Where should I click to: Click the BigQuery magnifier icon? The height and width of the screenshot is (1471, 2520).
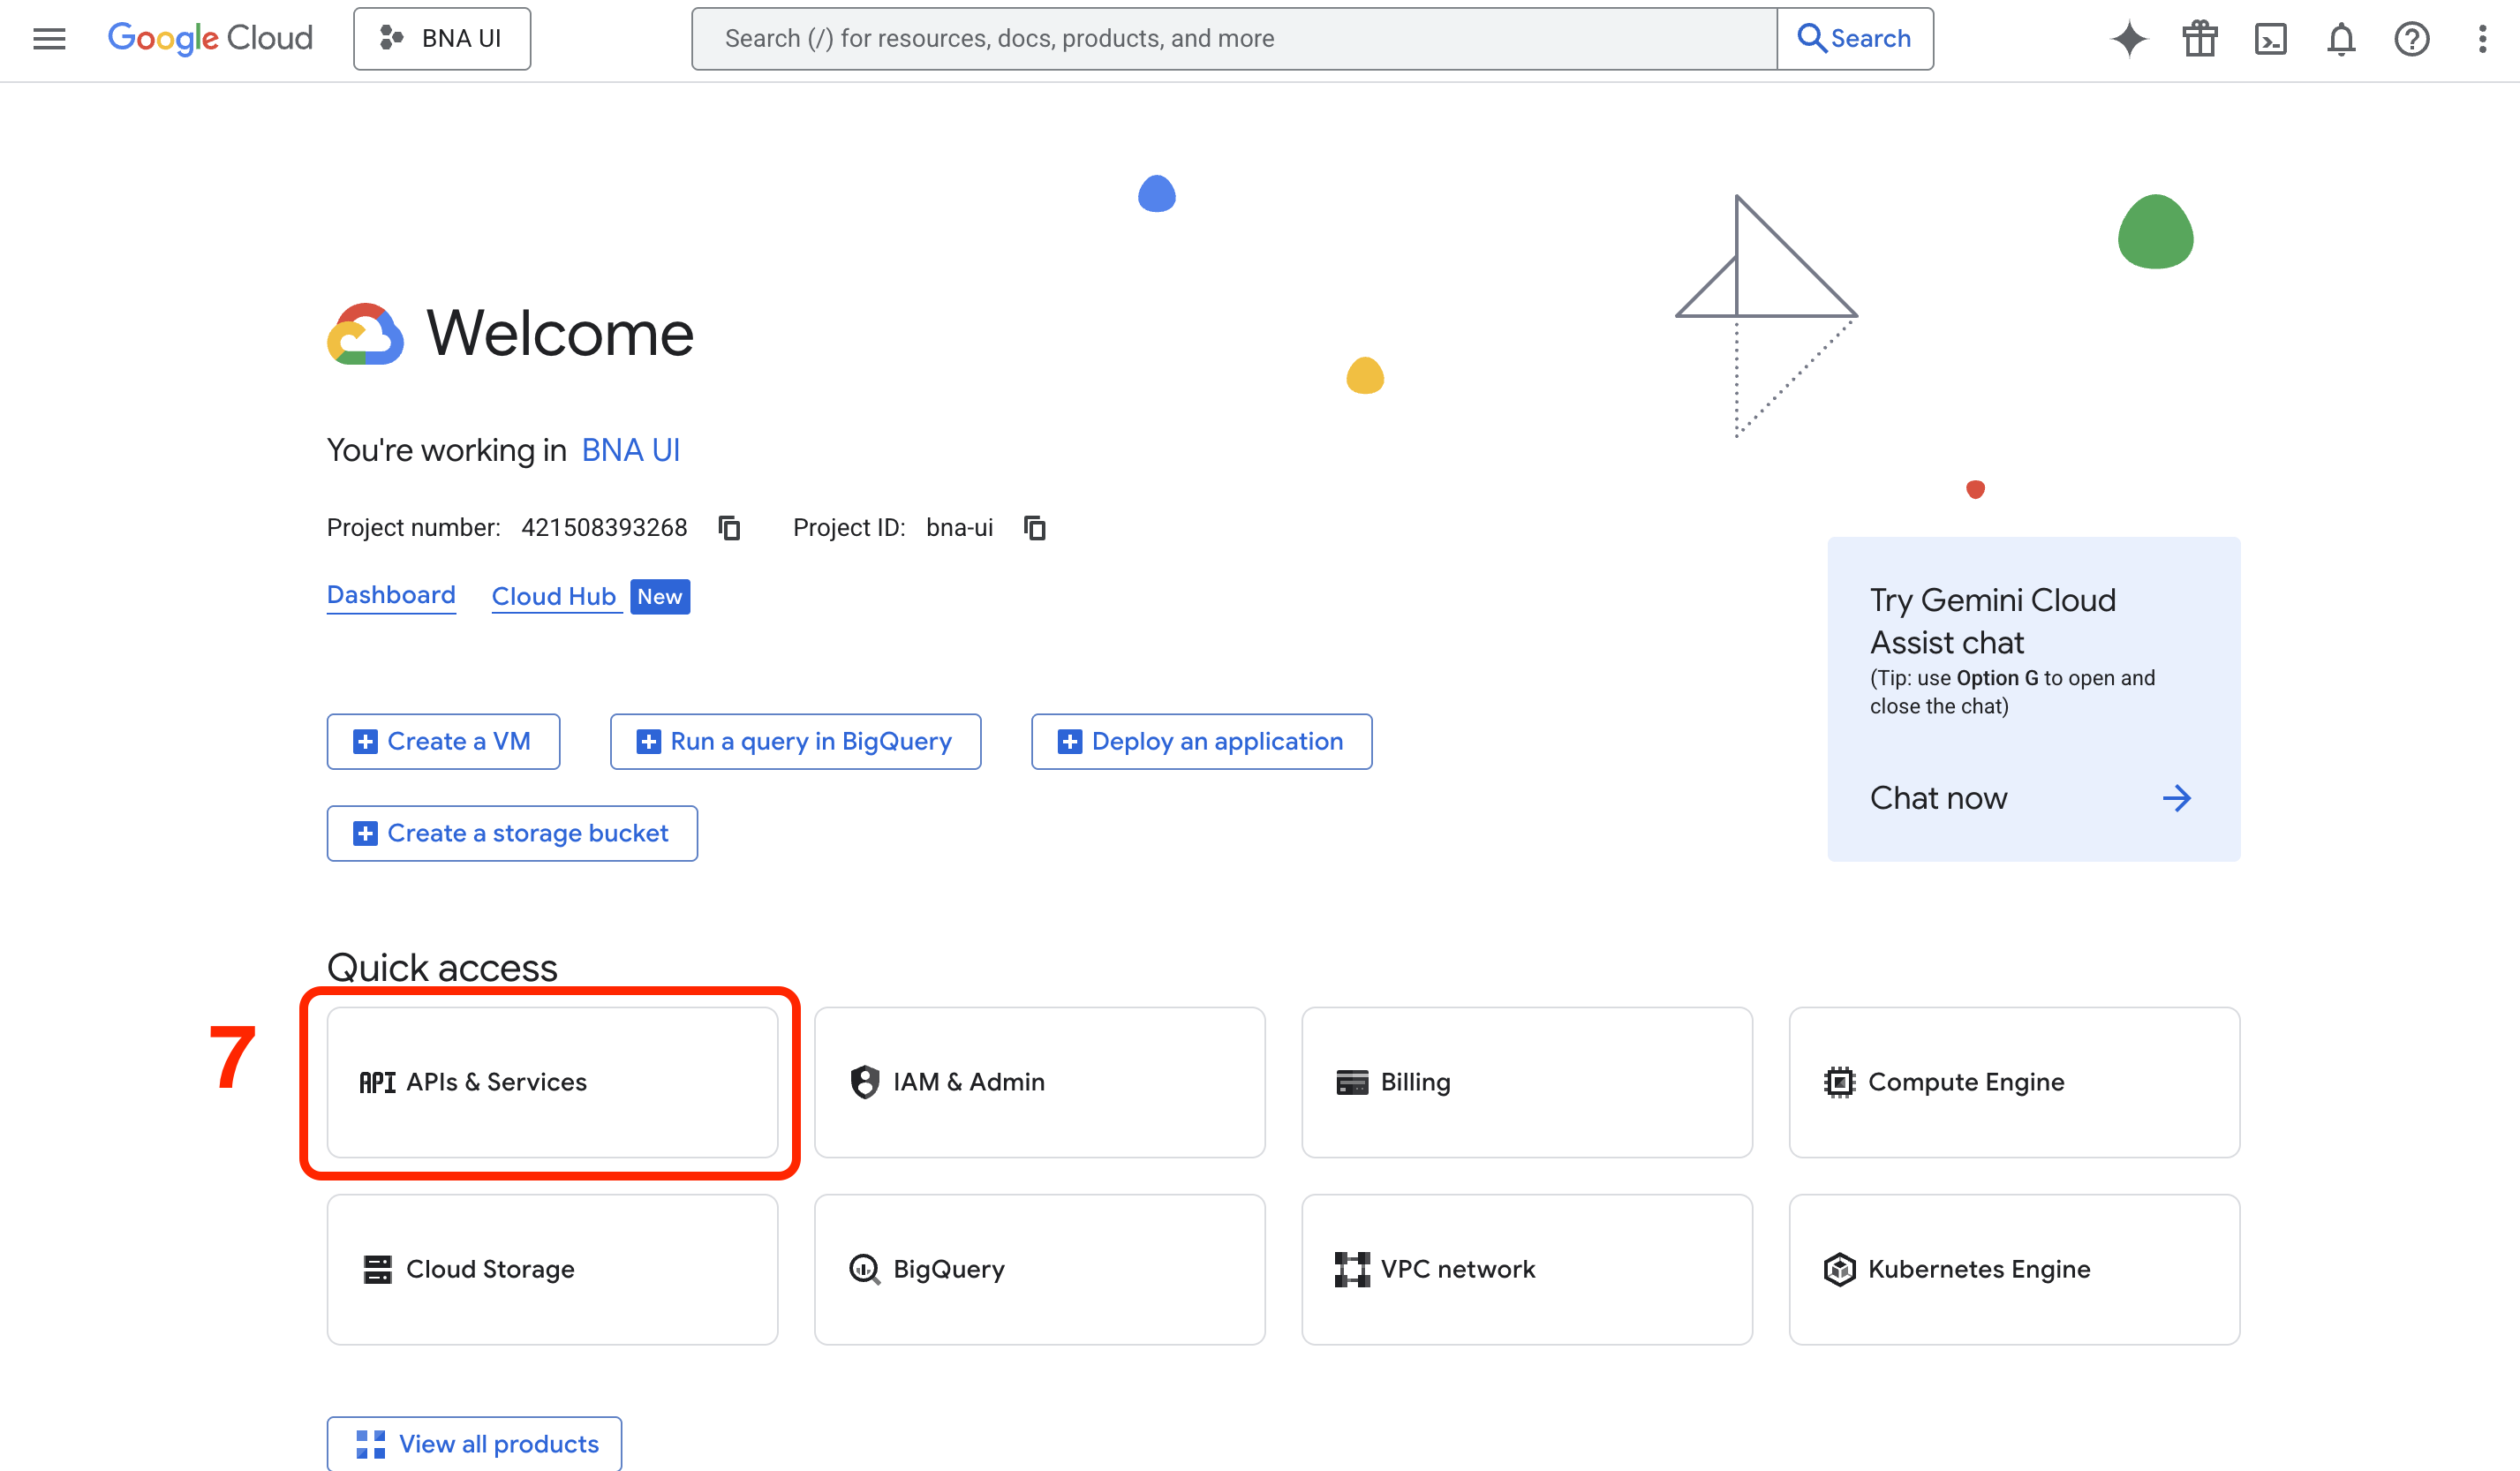(x=864, y=1269)
